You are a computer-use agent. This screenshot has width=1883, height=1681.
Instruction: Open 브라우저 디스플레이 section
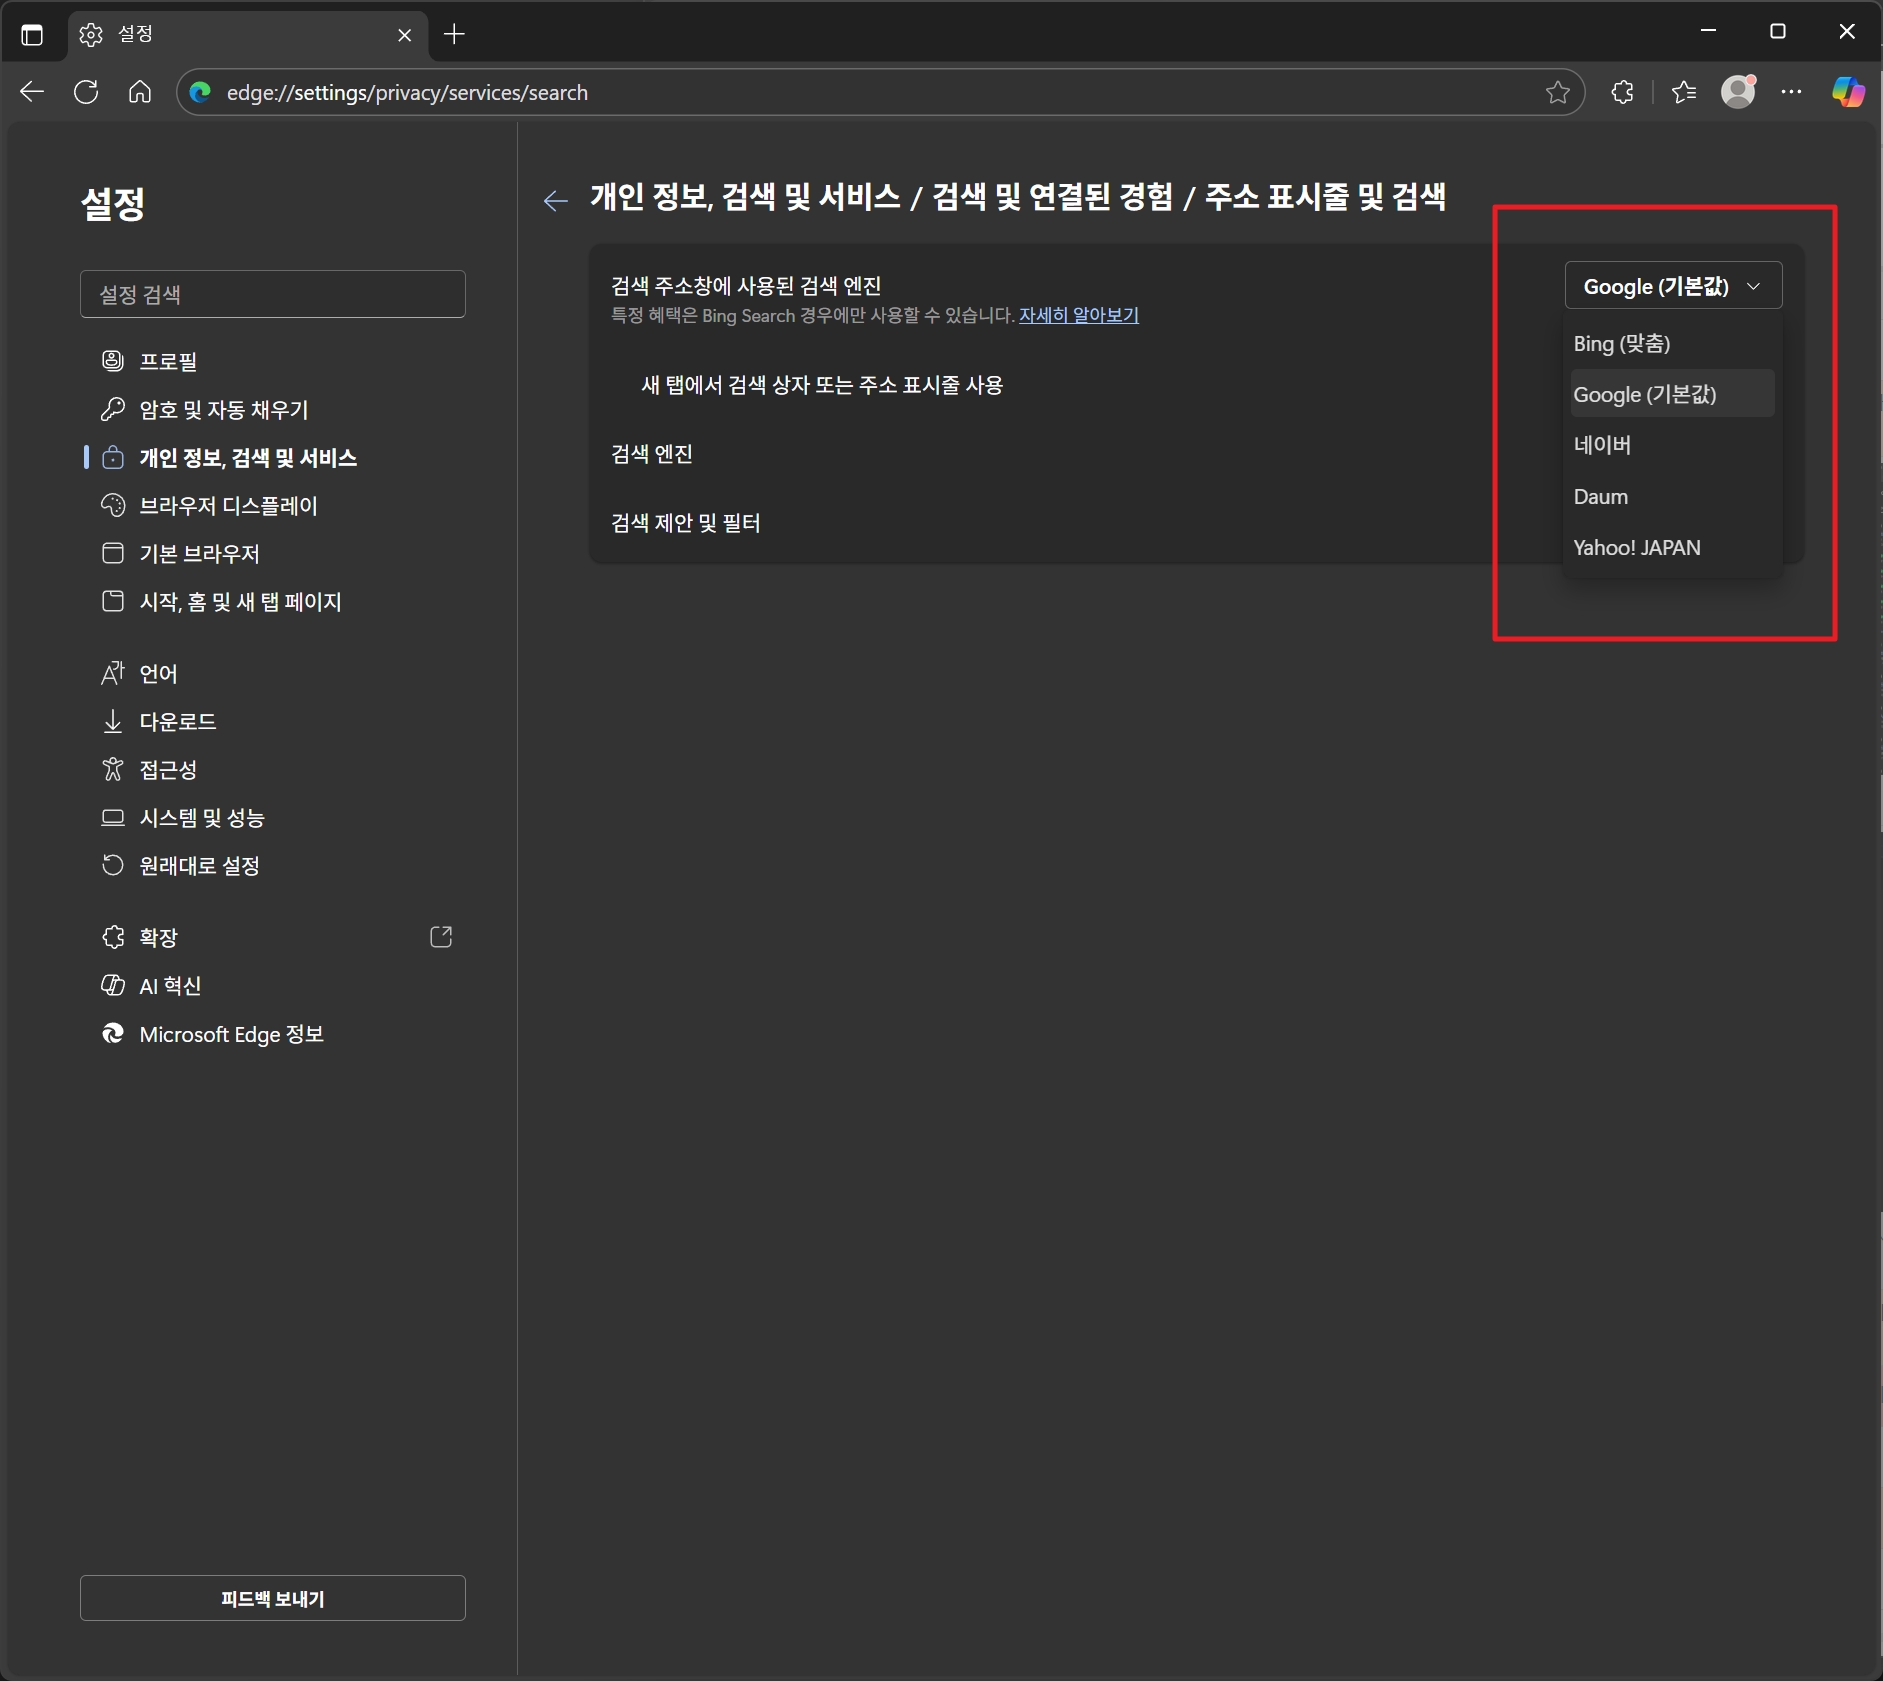[x=273, y=505]
